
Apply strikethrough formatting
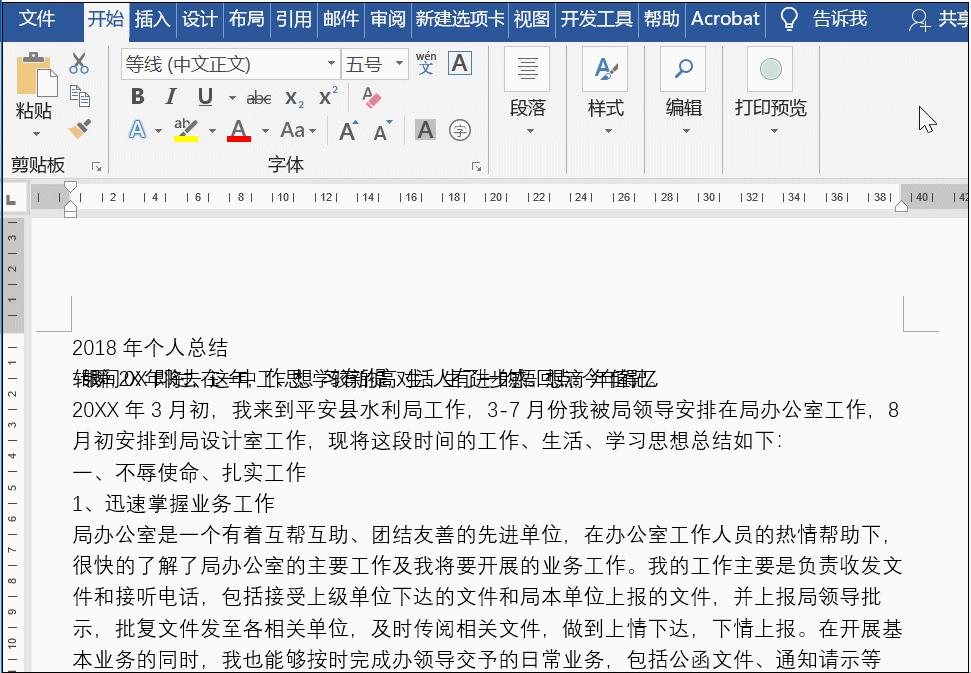click(x=258, y=96)
